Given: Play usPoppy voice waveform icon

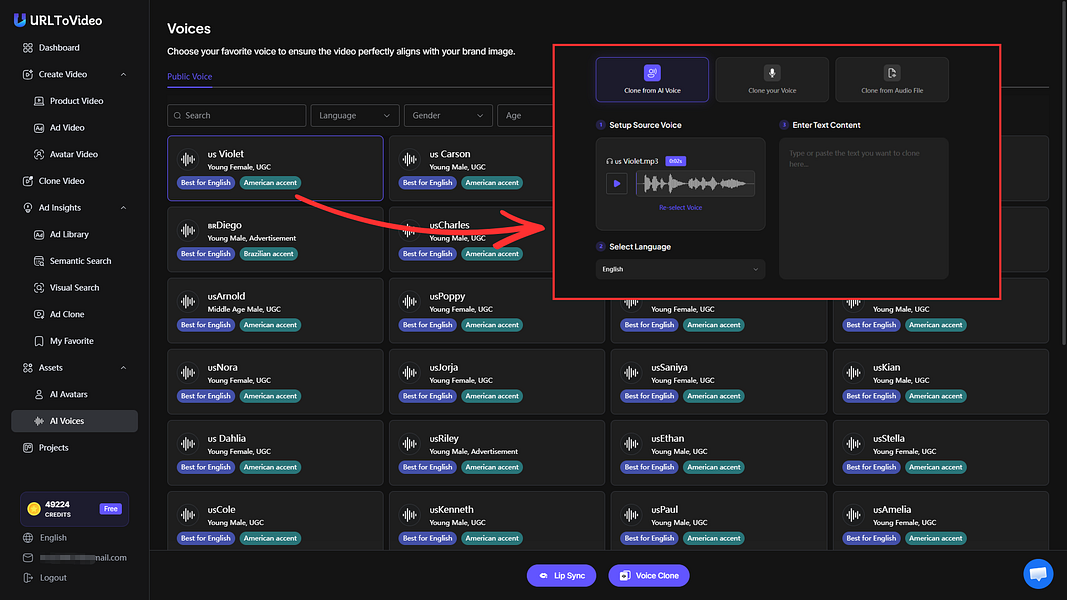Looking at the screenshot, I should [410, 302].
